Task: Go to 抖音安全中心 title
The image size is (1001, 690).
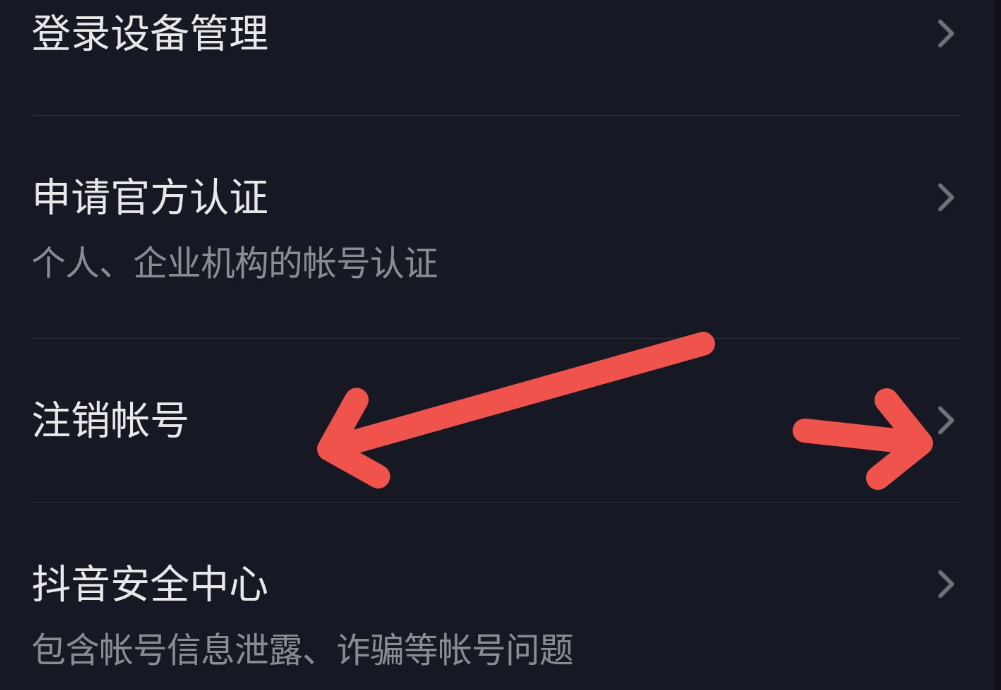Action: pos(149,584)
